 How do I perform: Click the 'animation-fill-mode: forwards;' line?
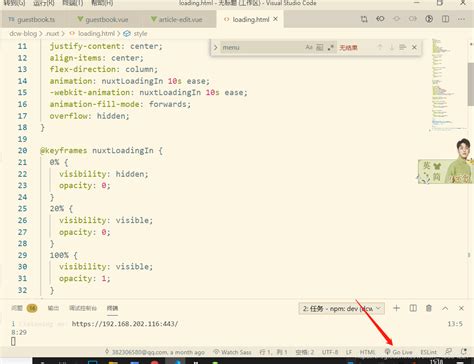tap(120, 104)
